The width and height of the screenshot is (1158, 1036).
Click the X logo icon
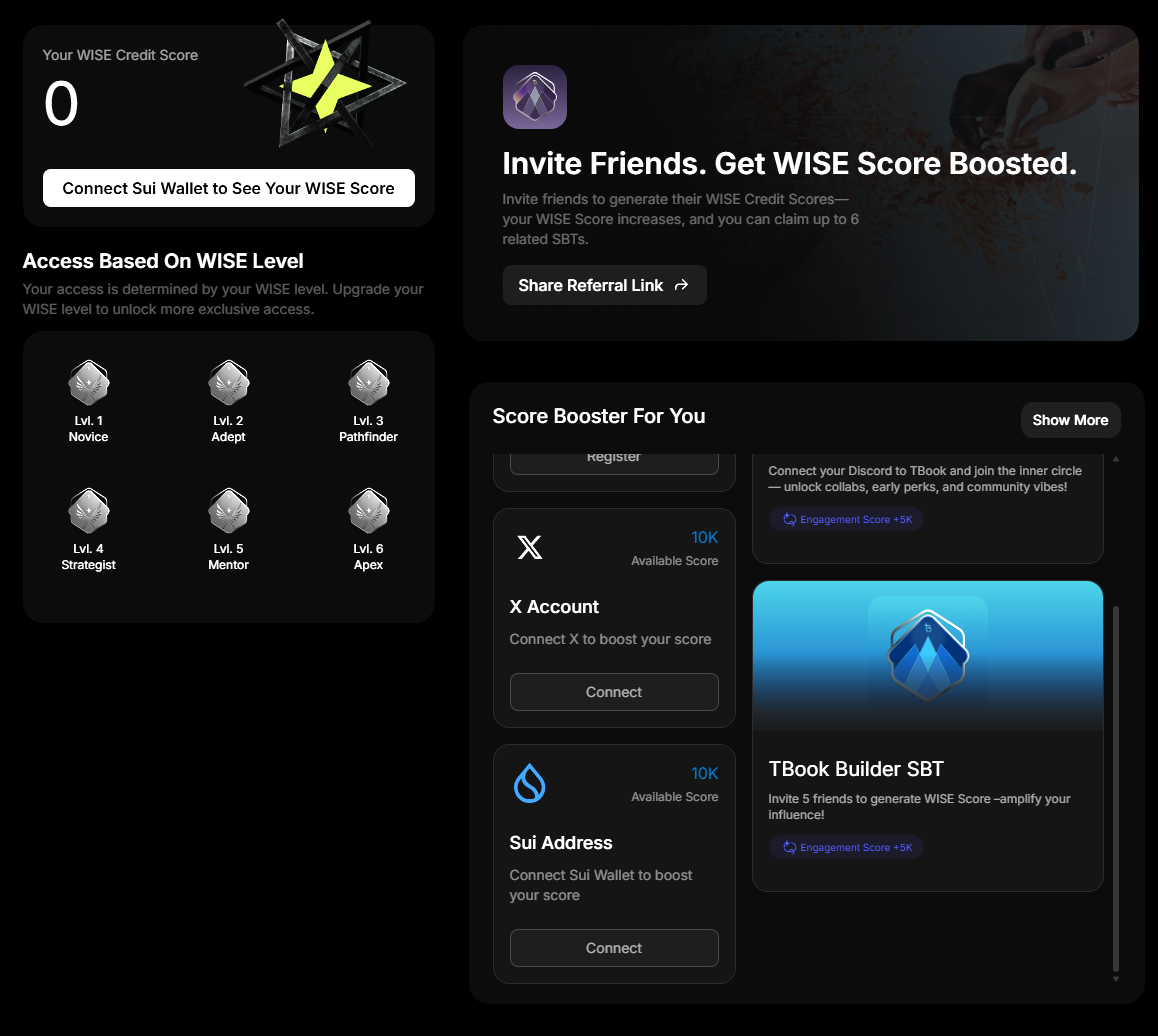[529, 547]
